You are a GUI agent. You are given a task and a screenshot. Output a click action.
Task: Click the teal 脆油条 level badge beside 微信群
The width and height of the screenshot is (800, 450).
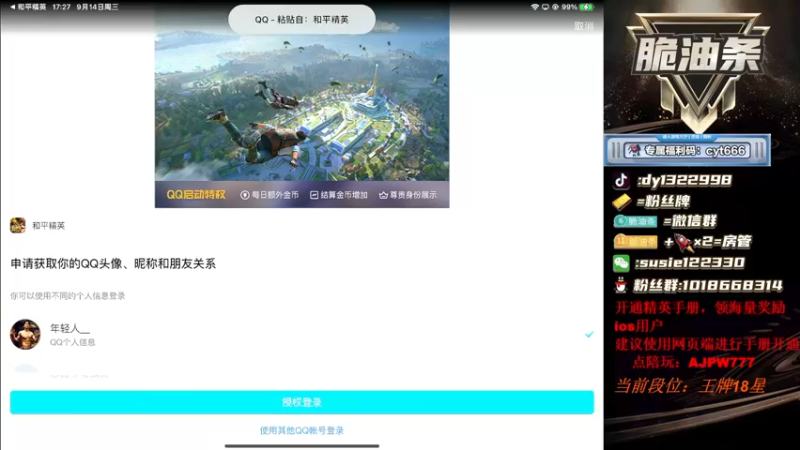point(635,221)
